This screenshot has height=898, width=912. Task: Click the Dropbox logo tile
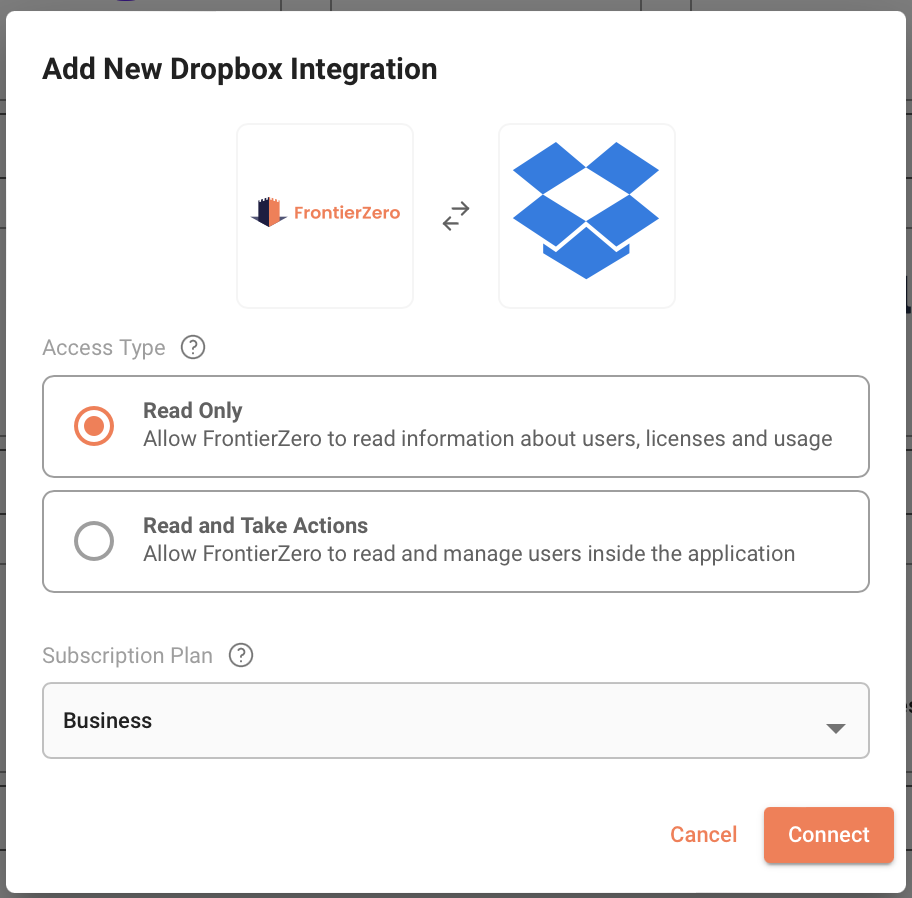click(586, 215)
